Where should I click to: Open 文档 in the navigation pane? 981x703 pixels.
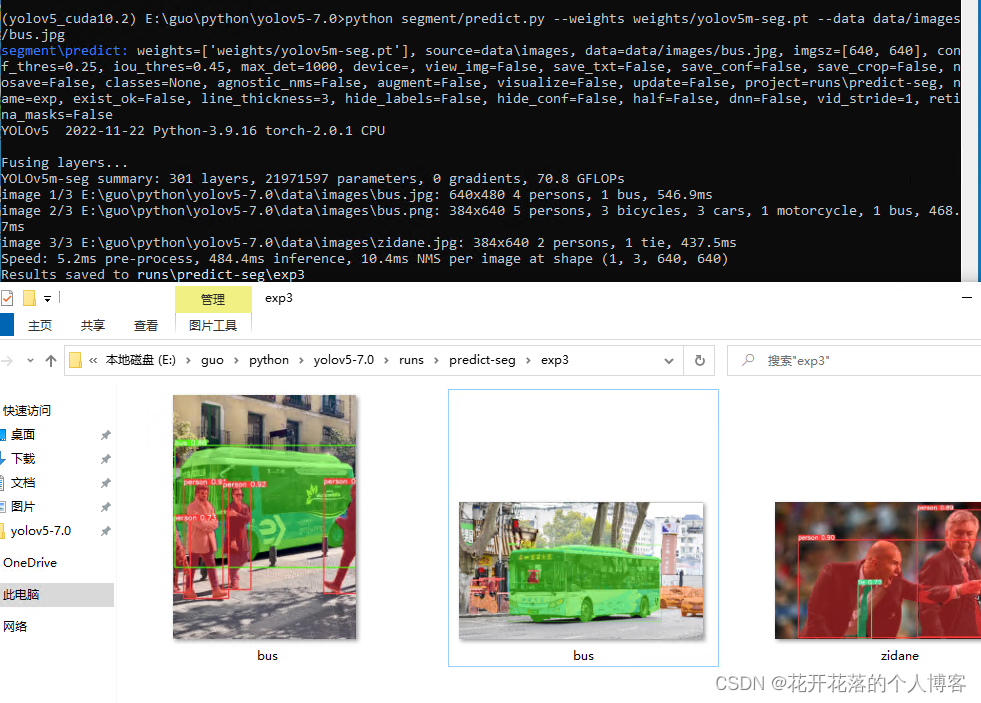[x=23, y=483]
